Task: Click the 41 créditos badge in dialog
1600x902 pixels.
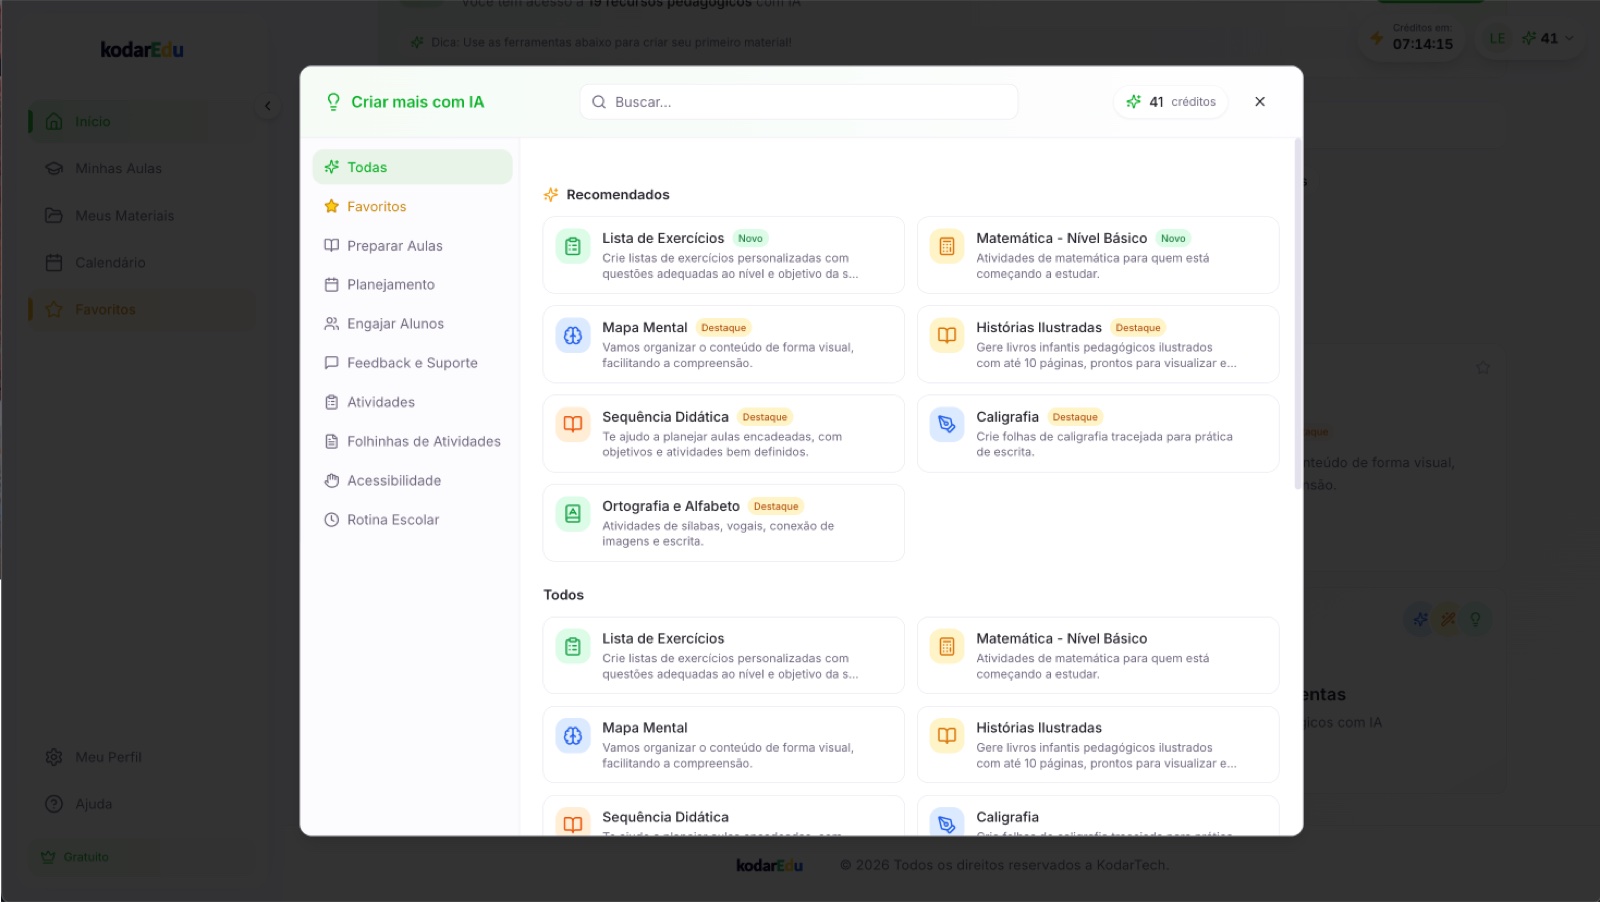Action: click(x=1171, y=102)
